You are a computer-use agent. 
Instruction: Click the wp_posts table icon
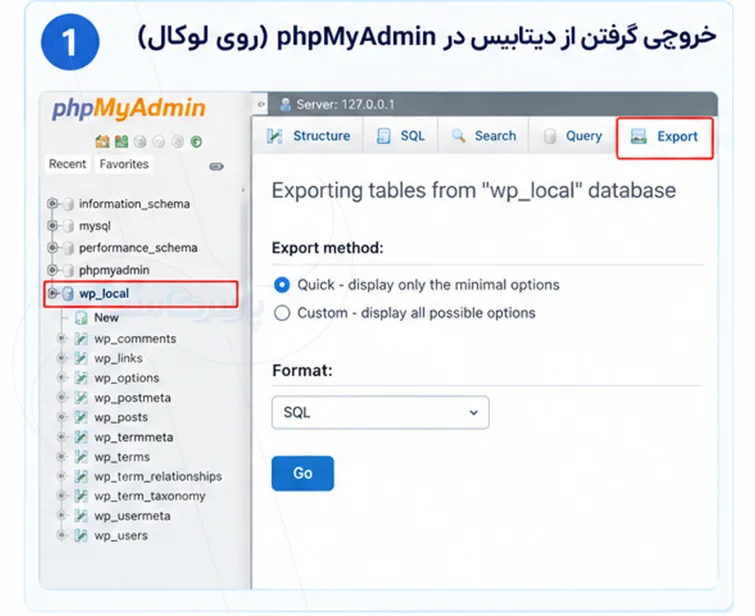click(81, 417)
